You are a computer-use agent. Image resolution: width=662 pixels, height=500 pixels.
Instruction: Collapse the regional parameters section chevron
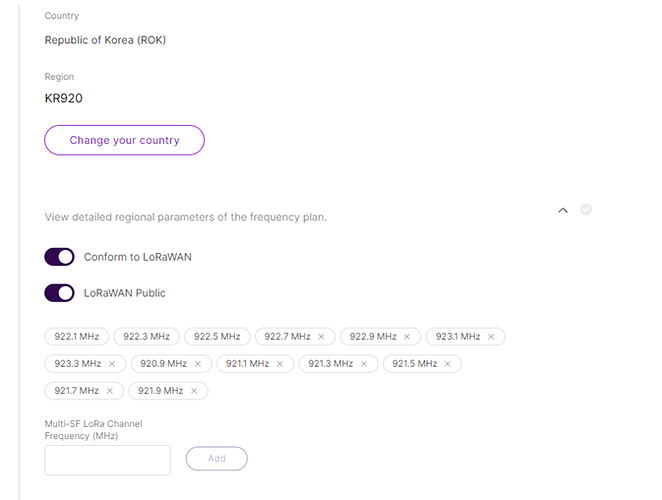pos(563,210)
